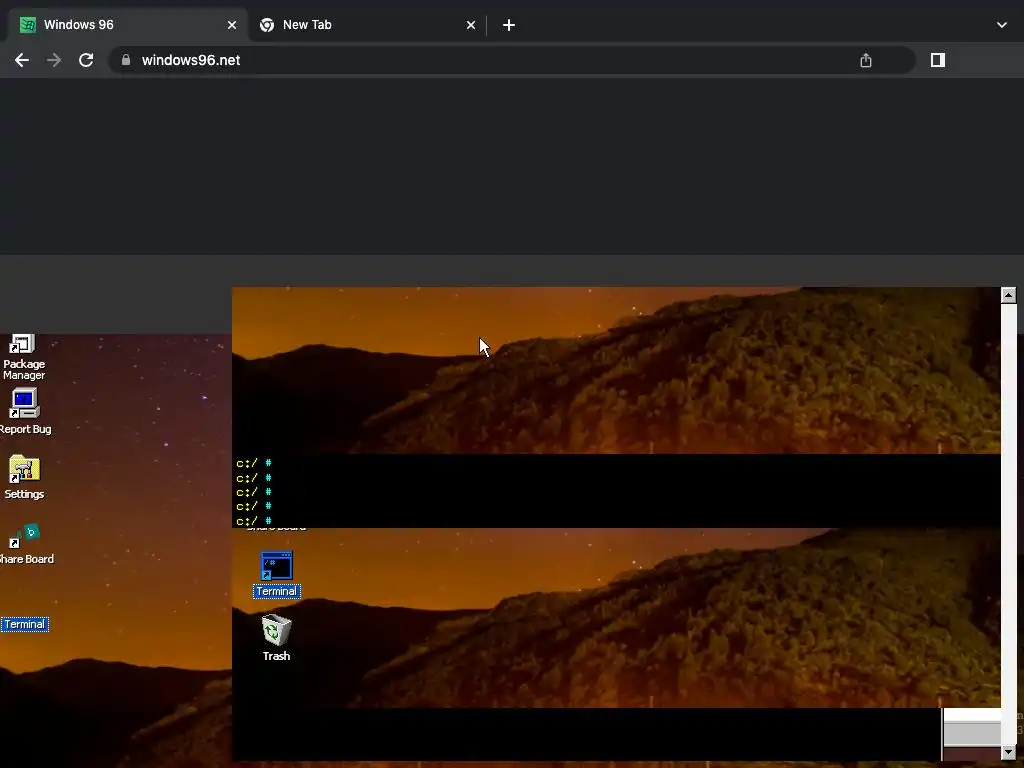This screenshot has height=768, width=1024.
Task: Select the Terminal label on left desktop
Action: [x=25, y=624]
